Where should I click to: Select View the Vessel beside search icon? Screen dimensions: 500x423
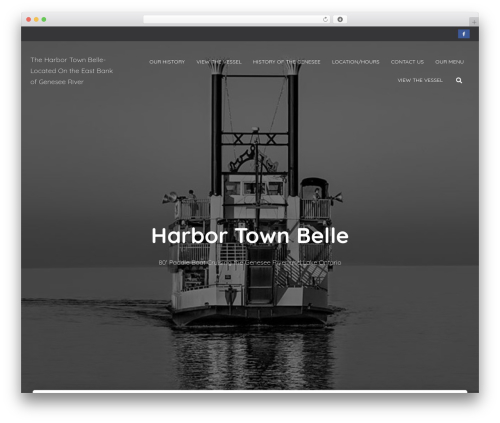point(420,80)
